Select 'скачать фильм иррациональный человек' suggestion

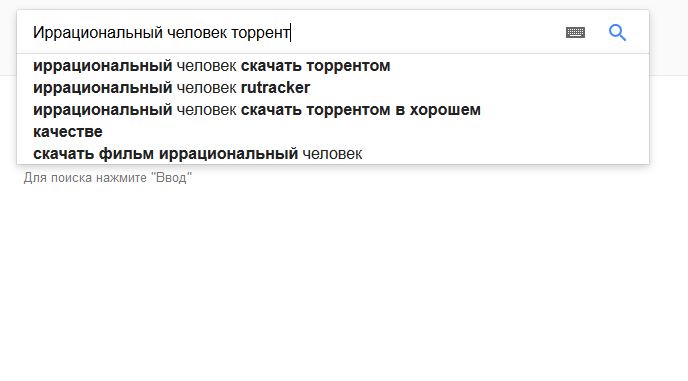coord(333,154)
